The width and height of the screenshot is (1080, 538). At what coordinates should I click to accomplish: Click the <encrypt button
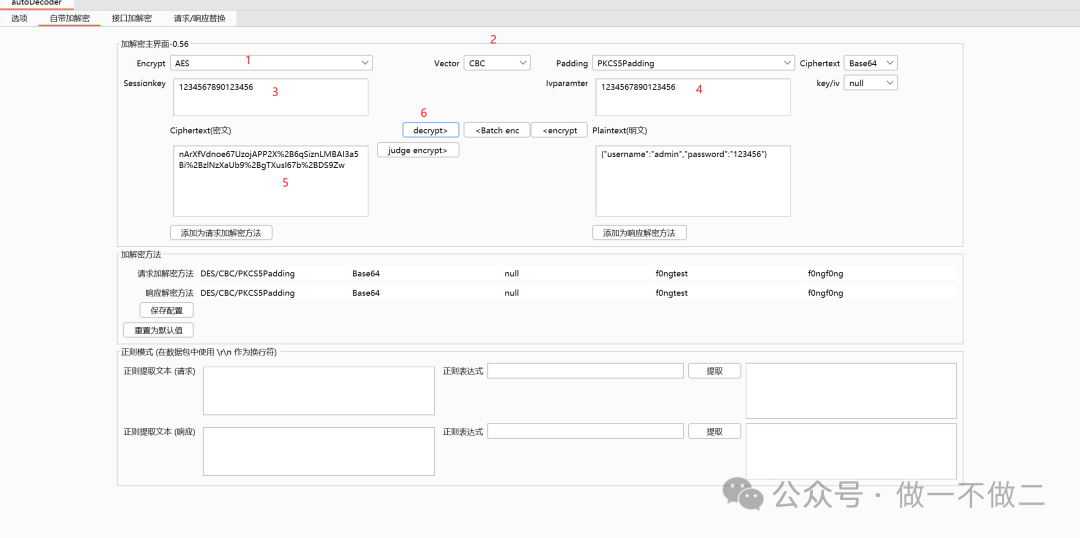[x=558, y=130]
